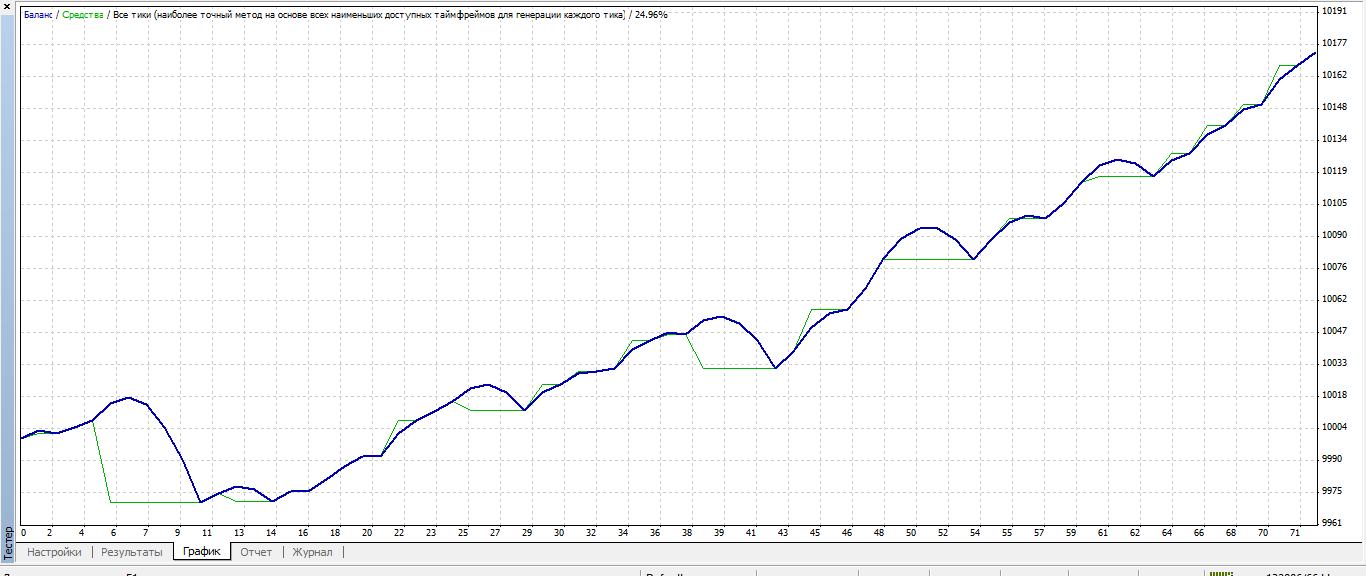
Task: Close the Tester panel with the x button
Action: tap(9, 9)
